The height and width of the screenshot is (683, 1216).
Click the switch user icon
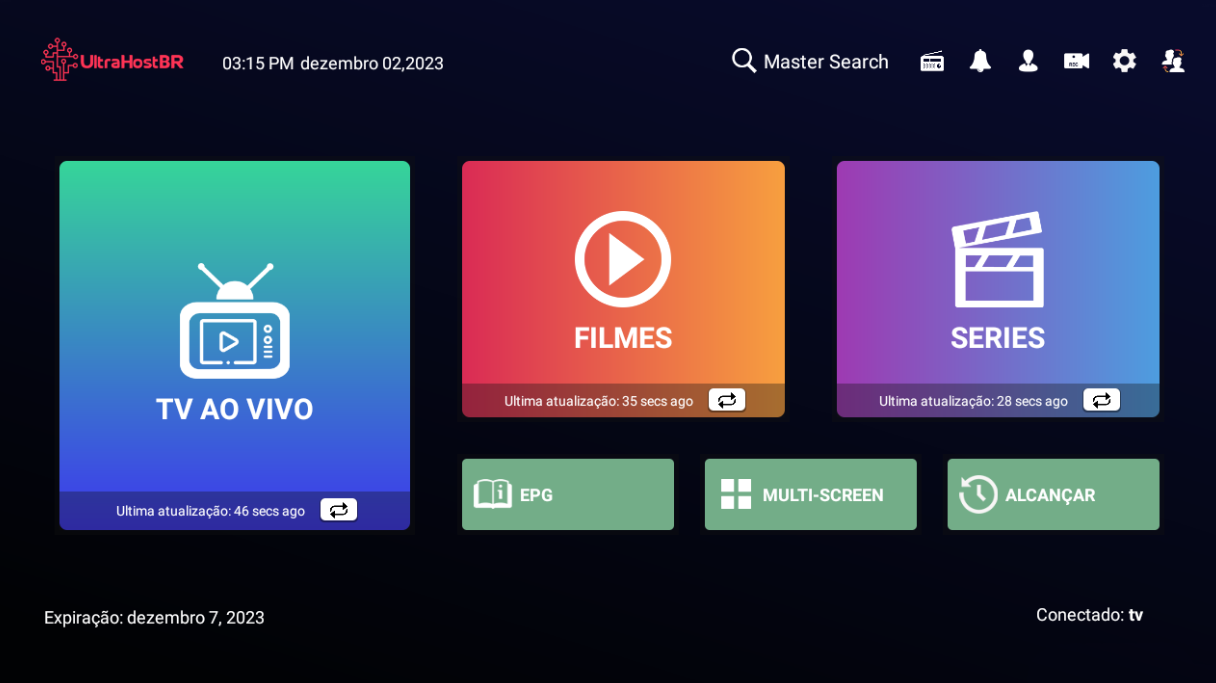(x=1173, y=61)
